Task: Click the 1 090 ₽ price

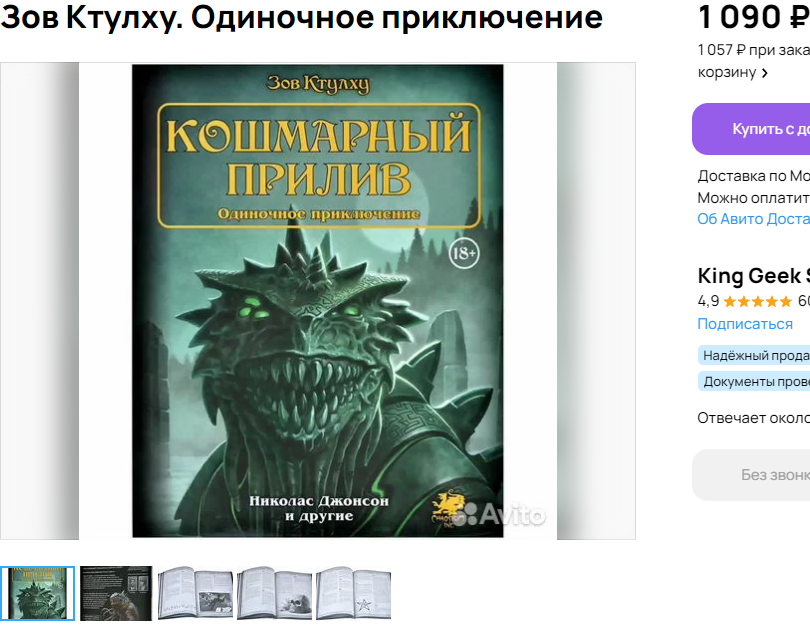Action: coord(754,17)
